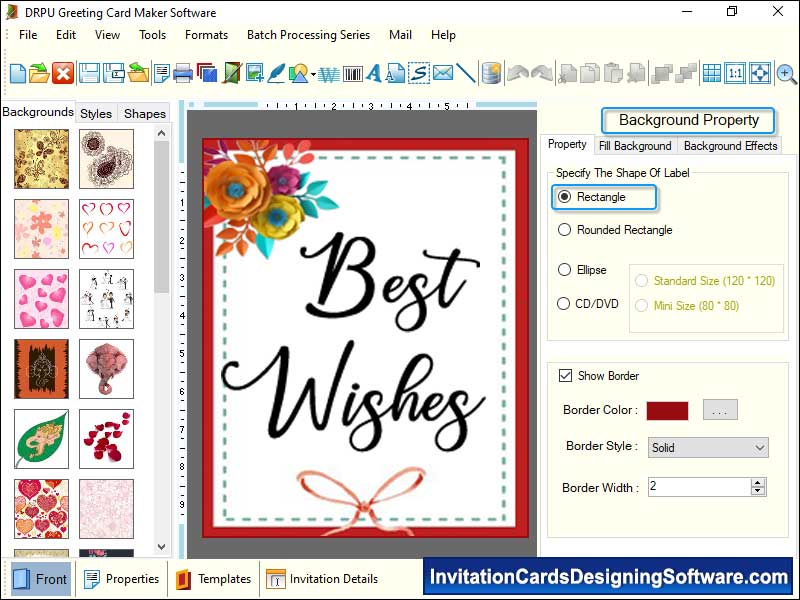Open the Border Style dropdown
This screenshot has height=600, width=800.
pyautogui.click(x=708, y=448)
